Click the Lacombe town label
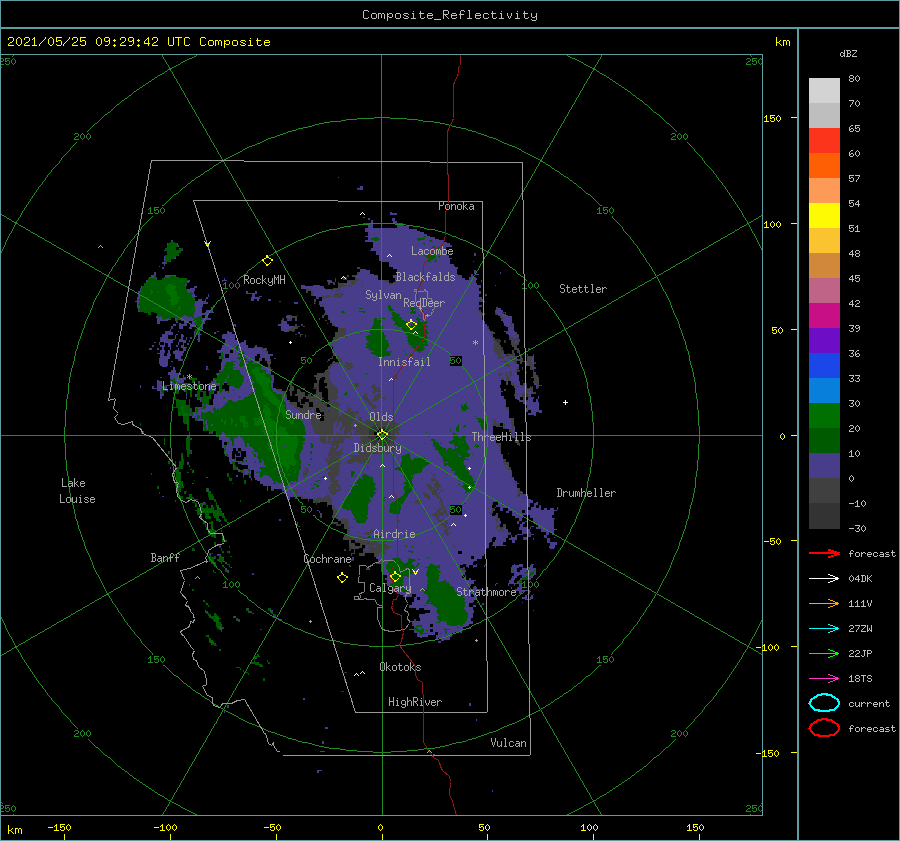The image size is (900, 841). [432, 251]
